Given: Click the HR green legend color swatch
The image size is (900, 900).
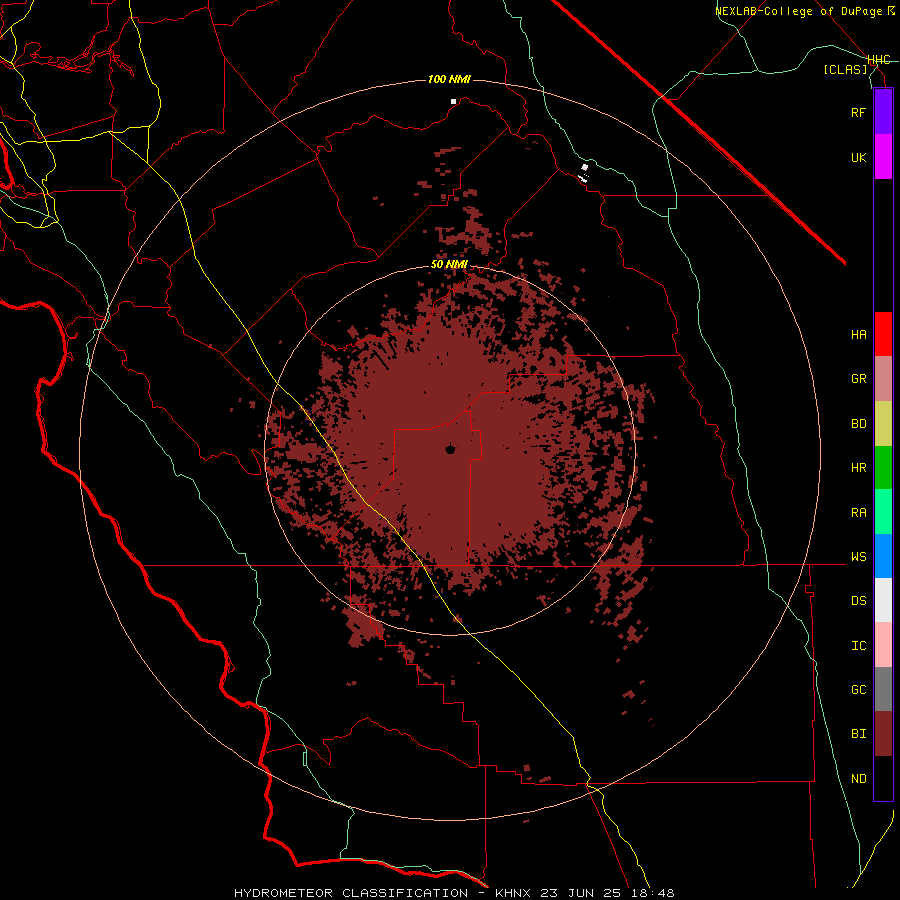Looking at the screenshot, I should [883, 468].
